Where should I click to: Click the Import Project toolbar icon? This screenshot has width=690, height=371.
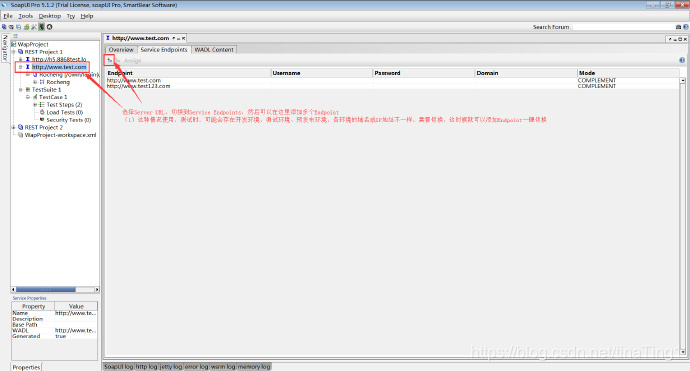pos(11,27)
